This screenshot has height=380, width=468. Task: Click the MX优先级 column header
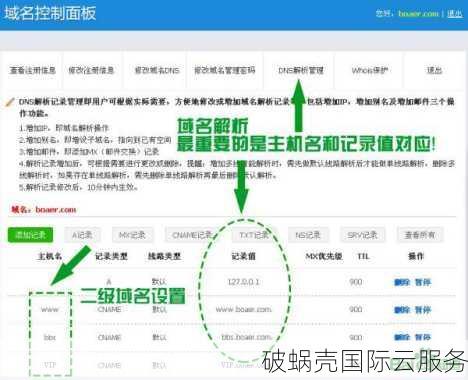(324, 256)
